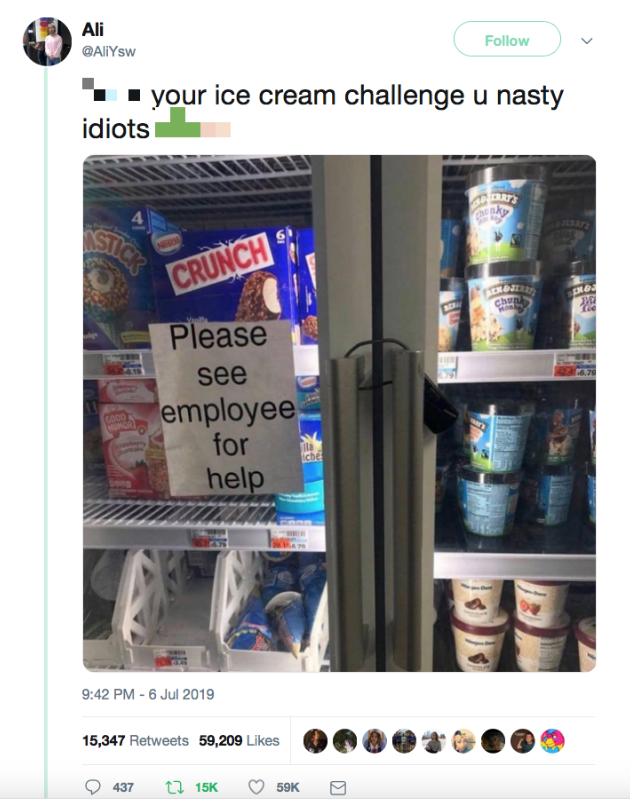The height and width of the screenshot is (799, 630).
Task: Click the 437 reply count
Action: (123, 787)
